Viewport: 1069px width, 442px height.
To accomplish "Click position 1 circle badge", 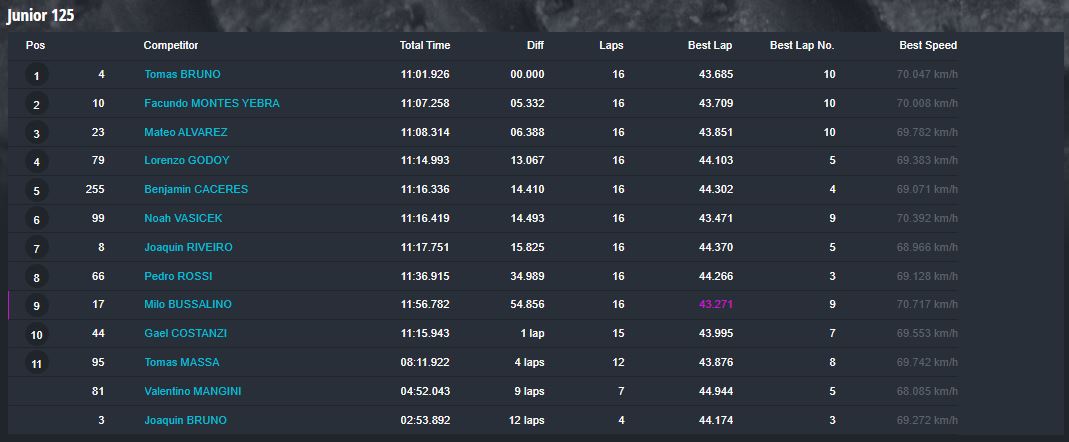I will click(x=37, y=75).
